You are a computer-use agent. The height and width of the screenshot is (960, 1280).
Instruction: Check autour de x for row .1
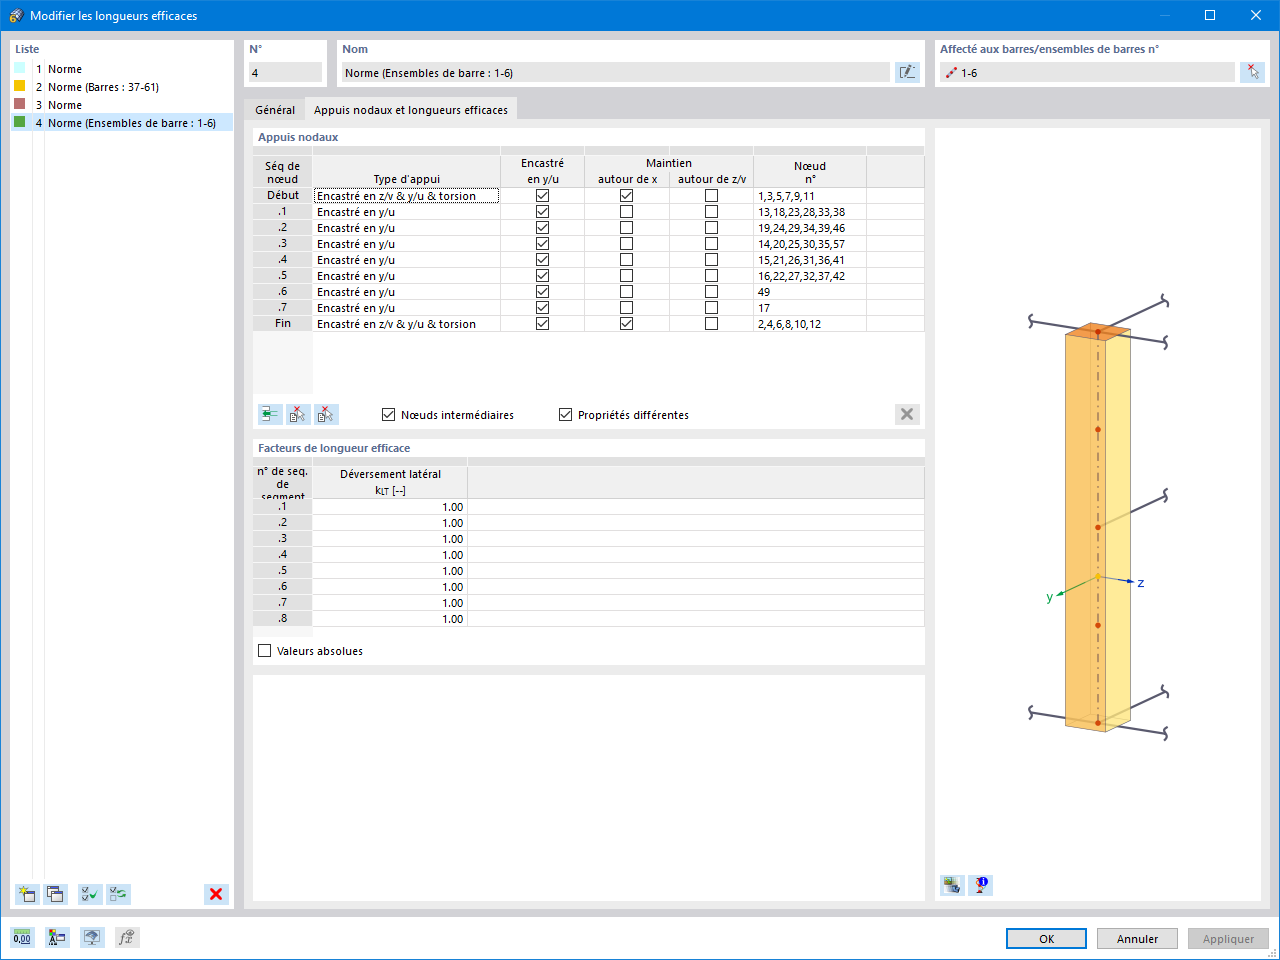(x=627, y=212)
